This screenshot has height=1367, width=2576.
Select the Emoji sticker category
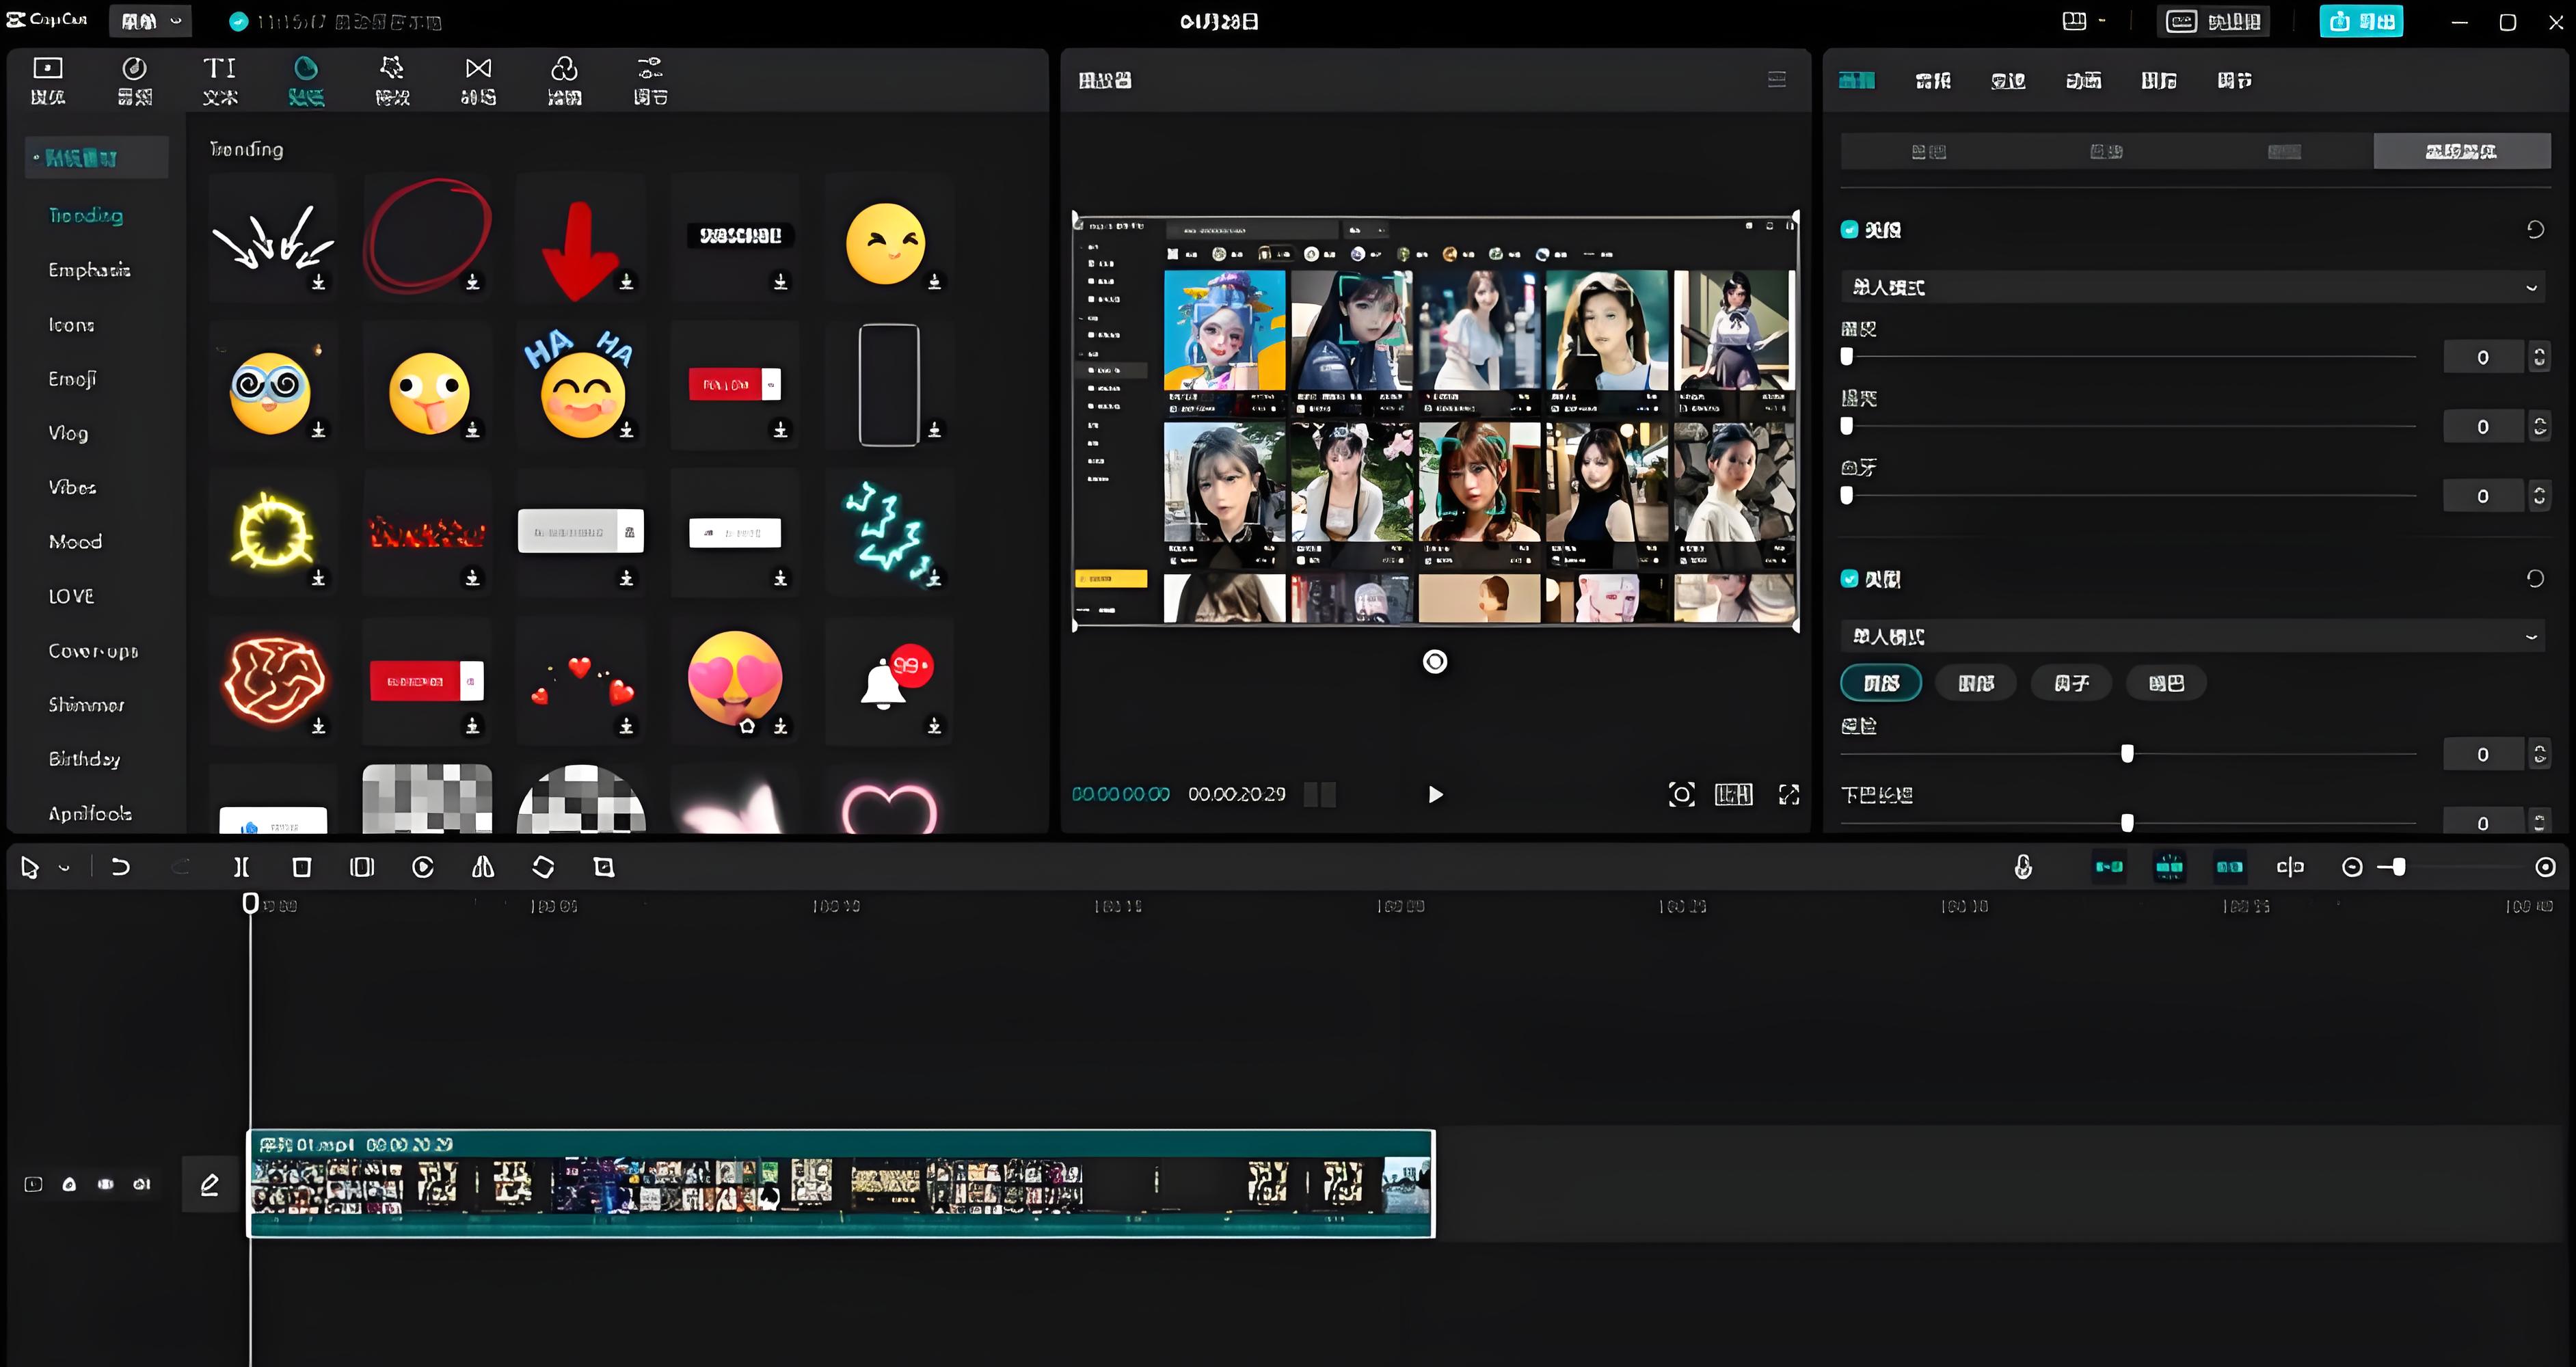coord(72,379)
